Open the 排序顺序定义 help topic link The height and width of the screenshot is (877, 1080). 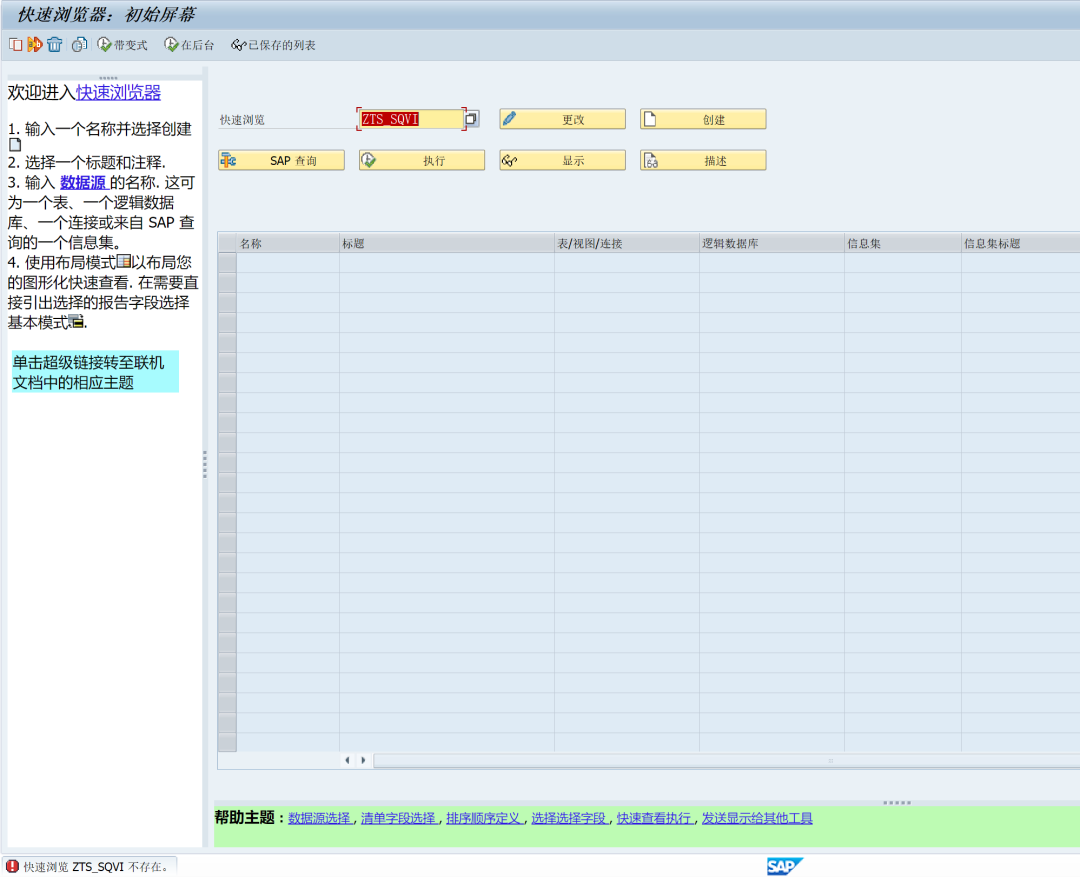[x=484, y=818]
